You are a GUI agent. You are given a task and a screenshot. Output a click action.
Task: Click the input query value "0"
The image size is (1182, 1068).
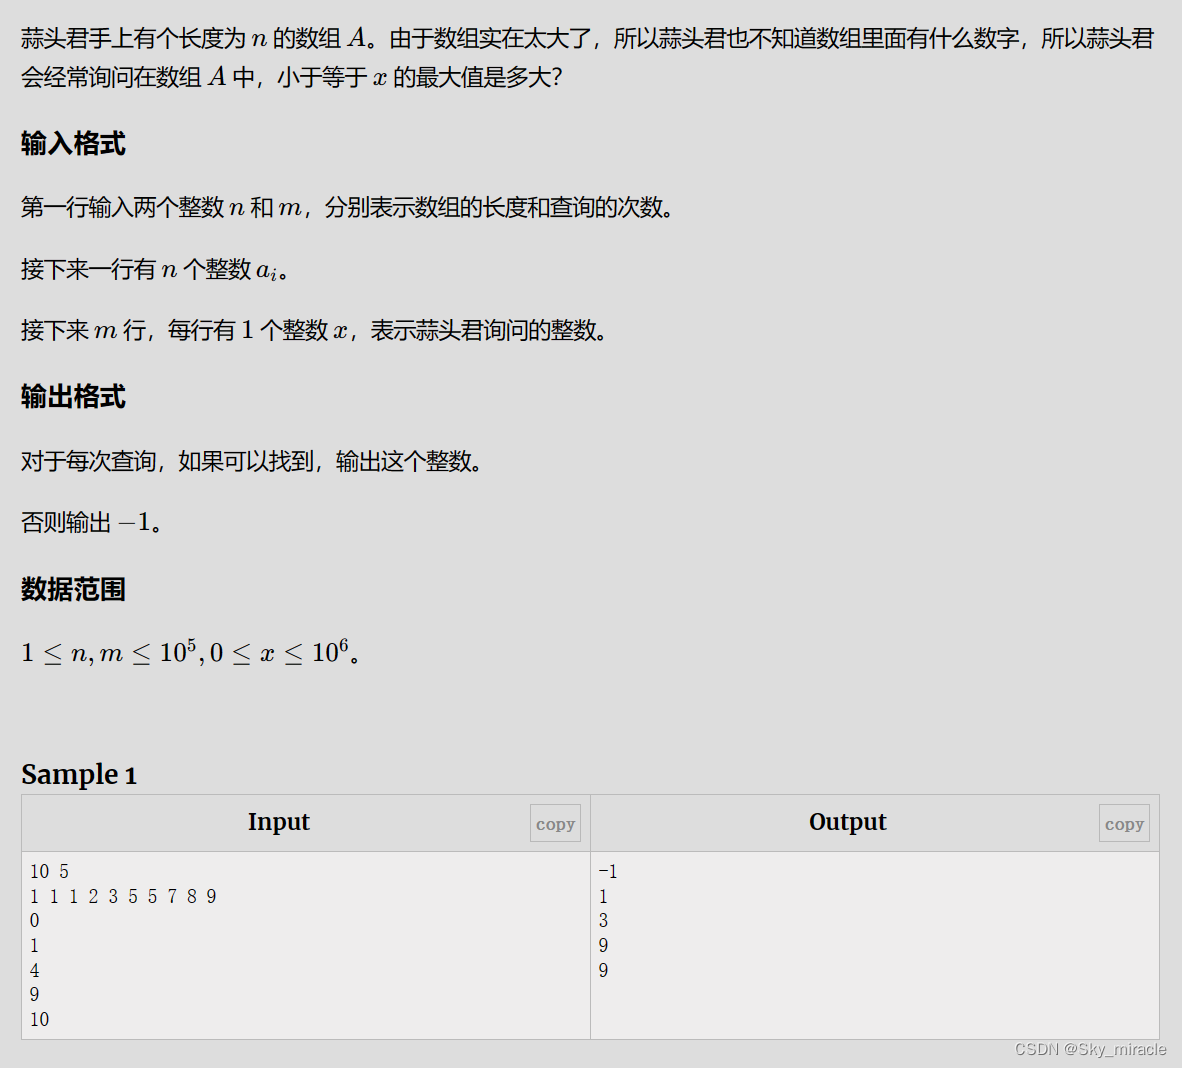coord(35,920)
